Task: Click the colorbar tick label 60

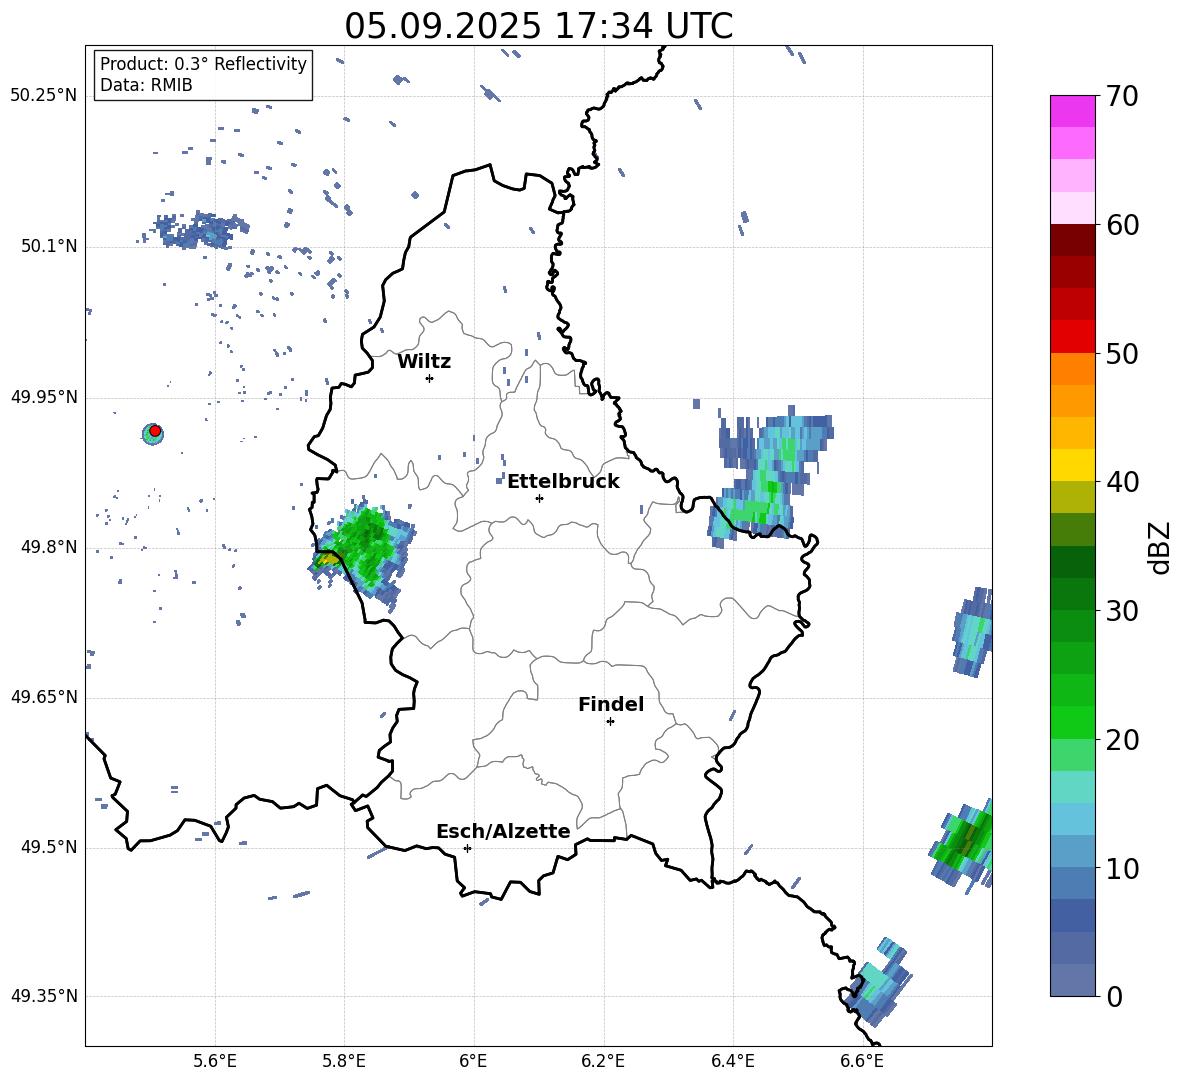Action: tap(1122, 225)
